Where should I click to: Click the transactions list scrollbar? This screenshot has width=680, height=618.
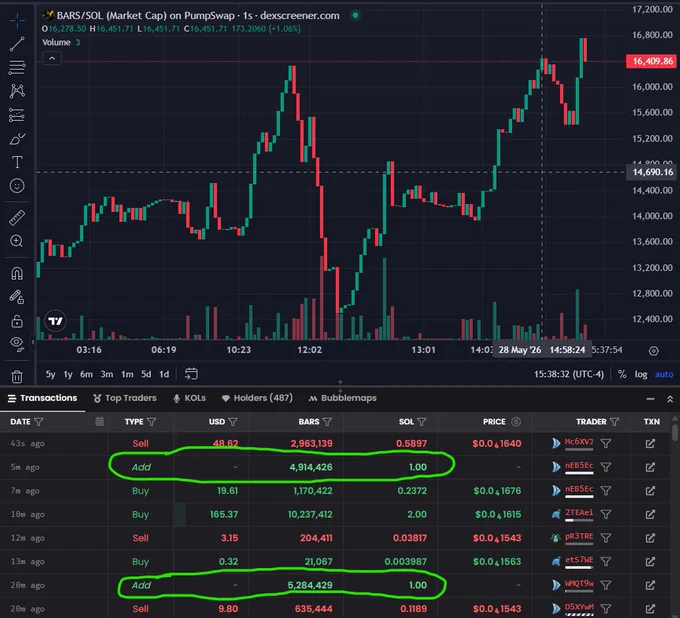coord(674,433)
